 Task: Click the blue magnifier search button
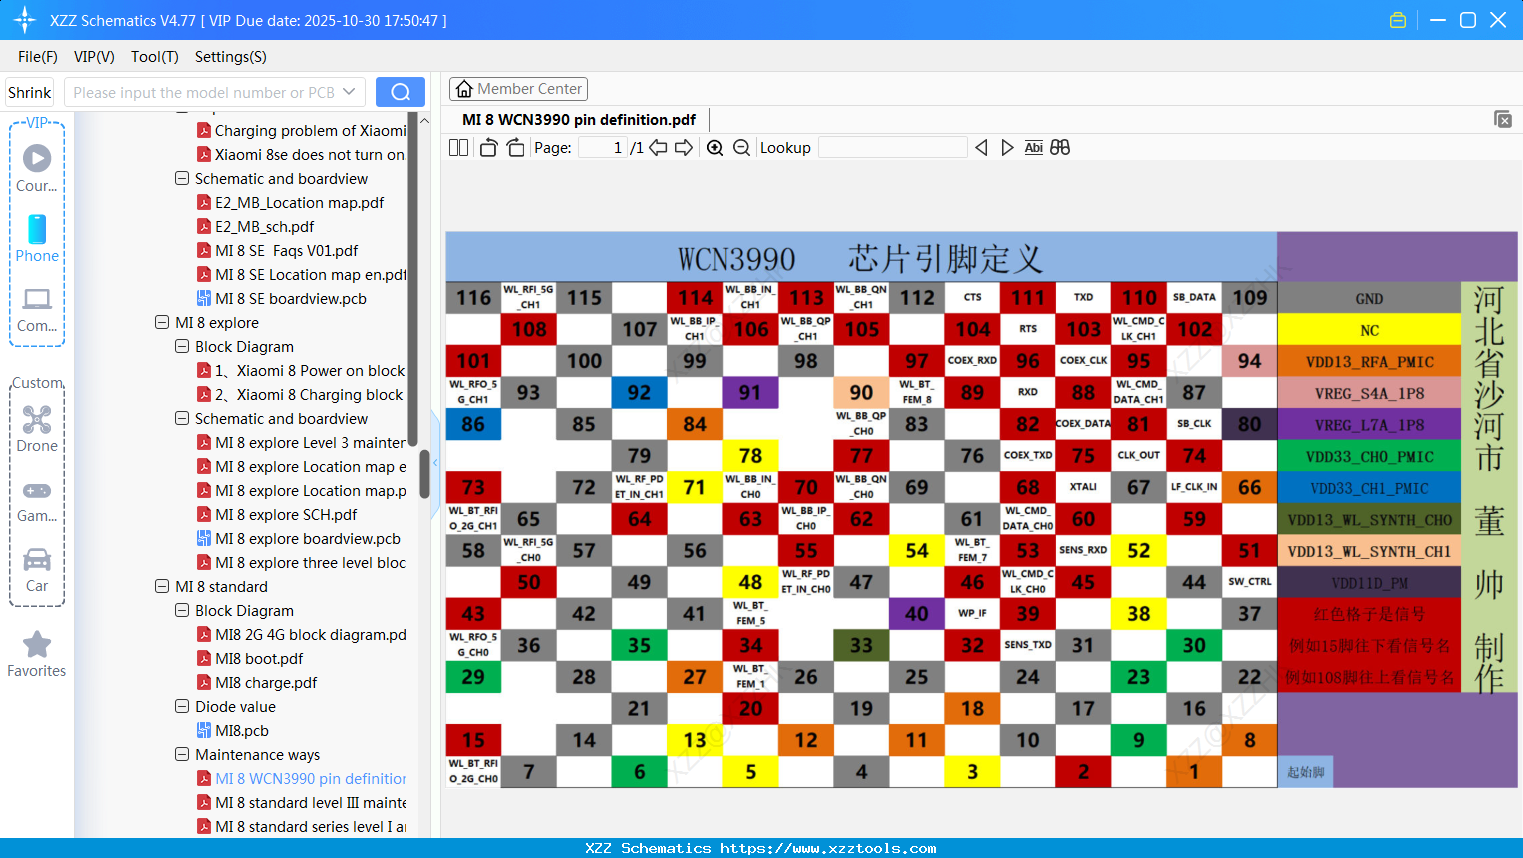pos(400,92)
